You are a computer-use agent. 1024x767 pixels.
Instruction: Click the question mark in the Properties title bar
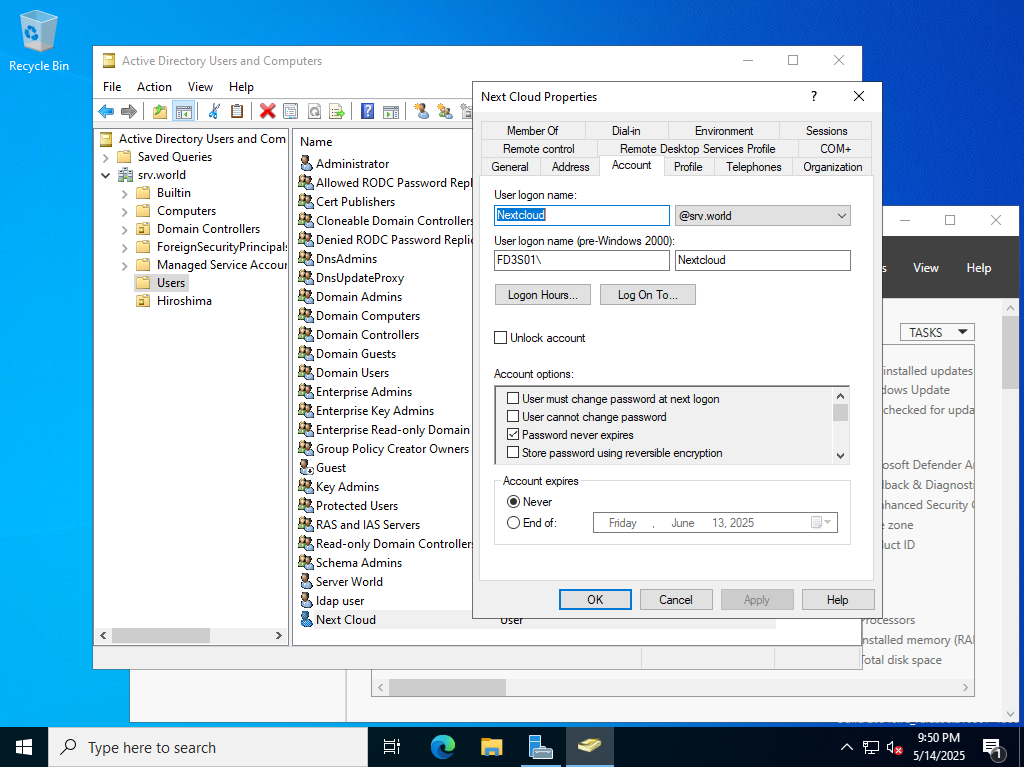point(814,97)
